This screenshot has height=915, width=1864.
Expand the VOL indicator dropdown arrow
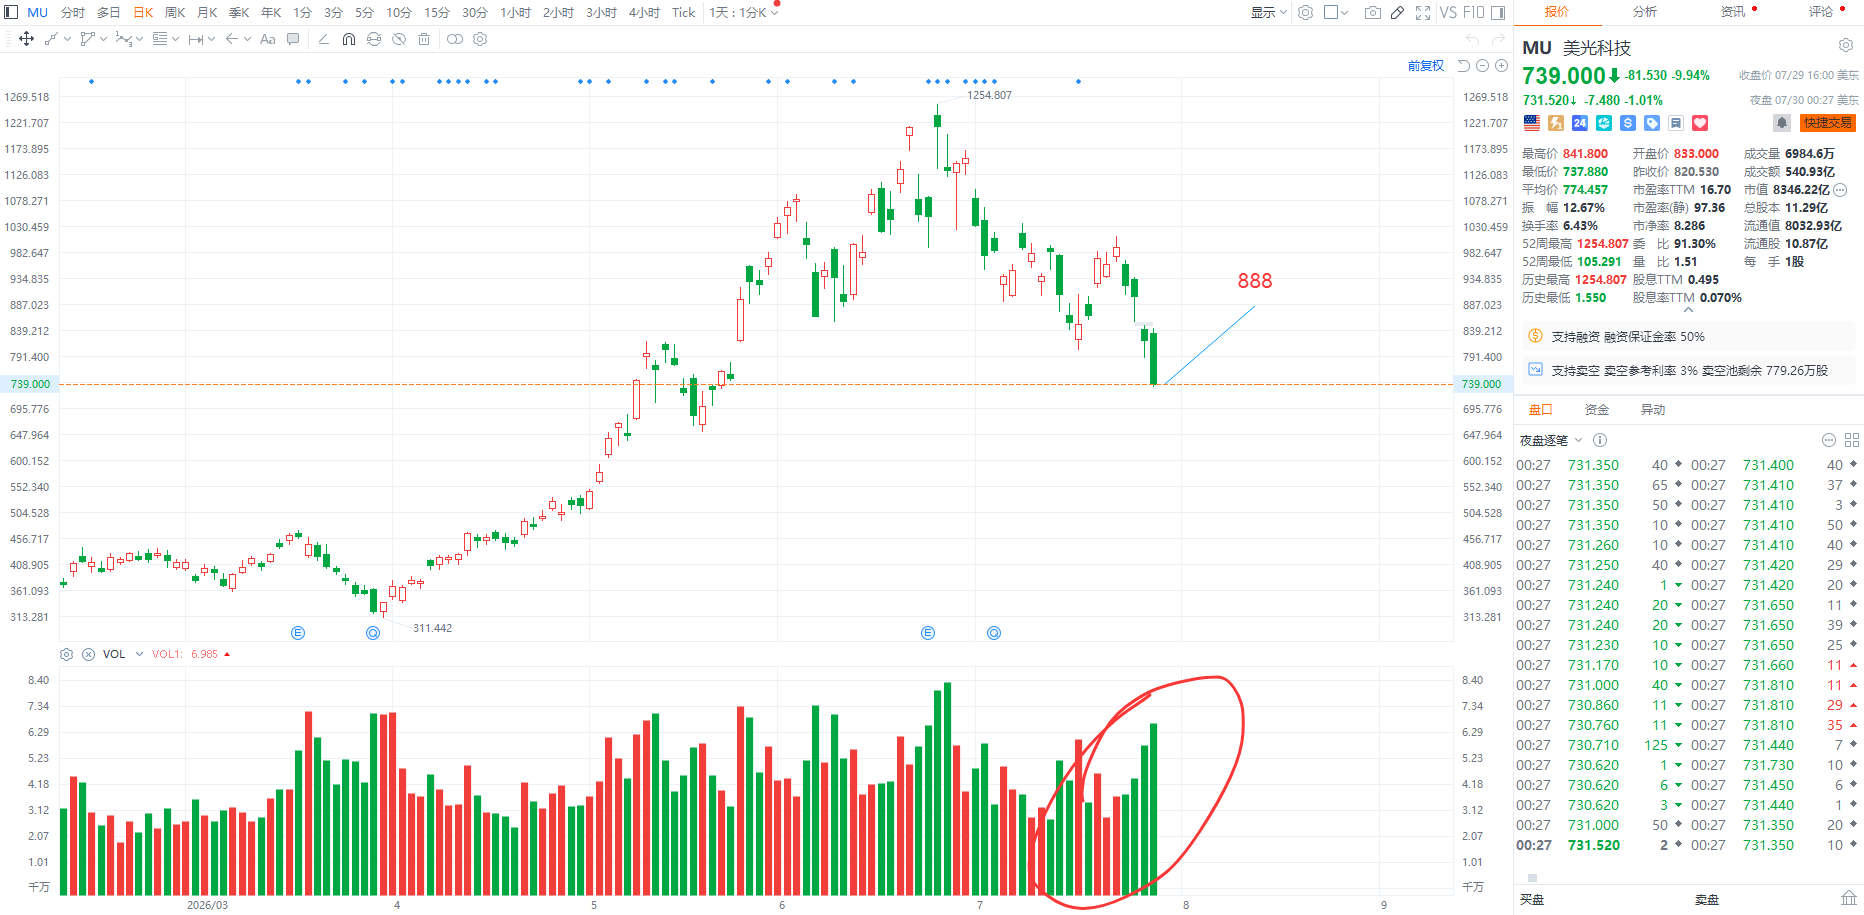tap(139, 654)
